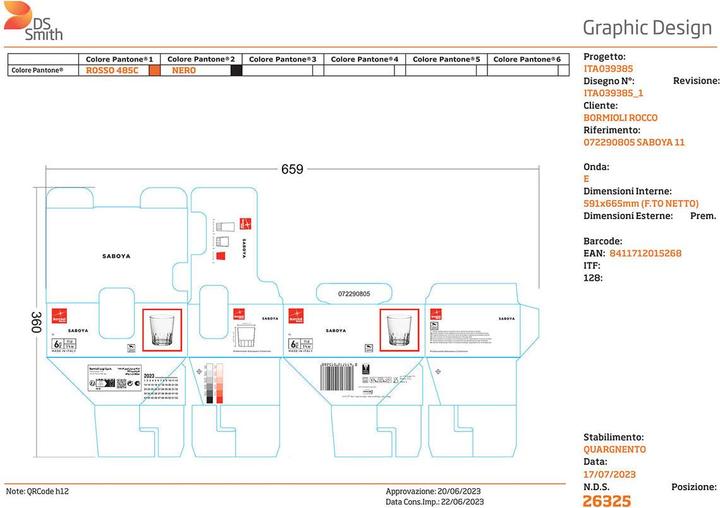This screenshot has height=508, width=720.
Task: Select the glass photo under the 072290805 tab
Action: coord(399,330)
